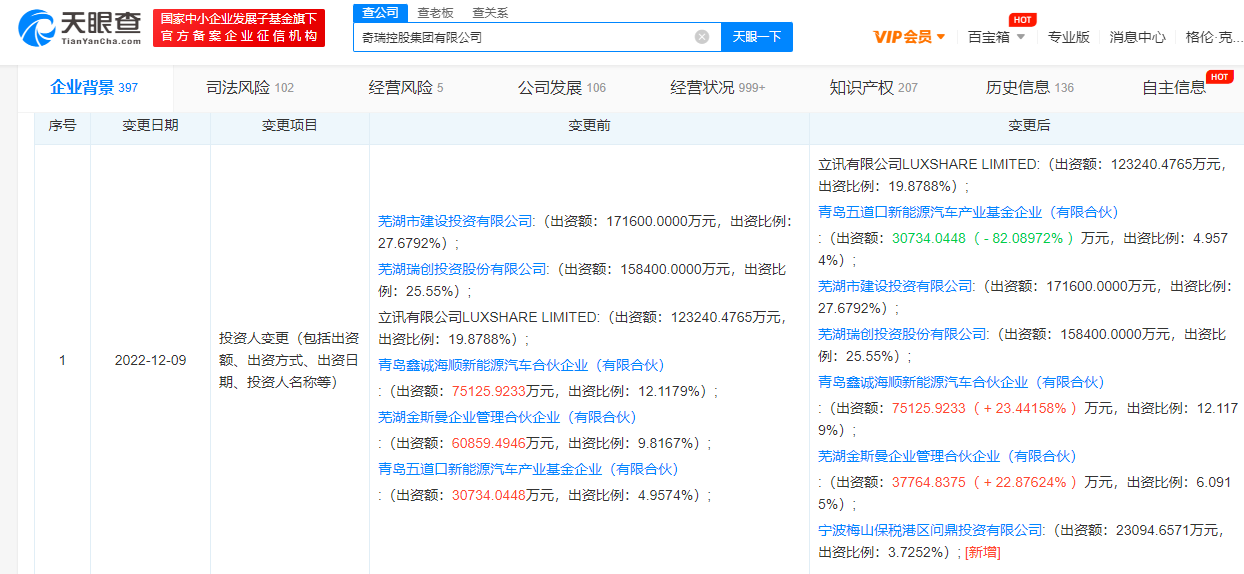
Task: Open the VIP会员 dropdown
Action: pos(910,37)
